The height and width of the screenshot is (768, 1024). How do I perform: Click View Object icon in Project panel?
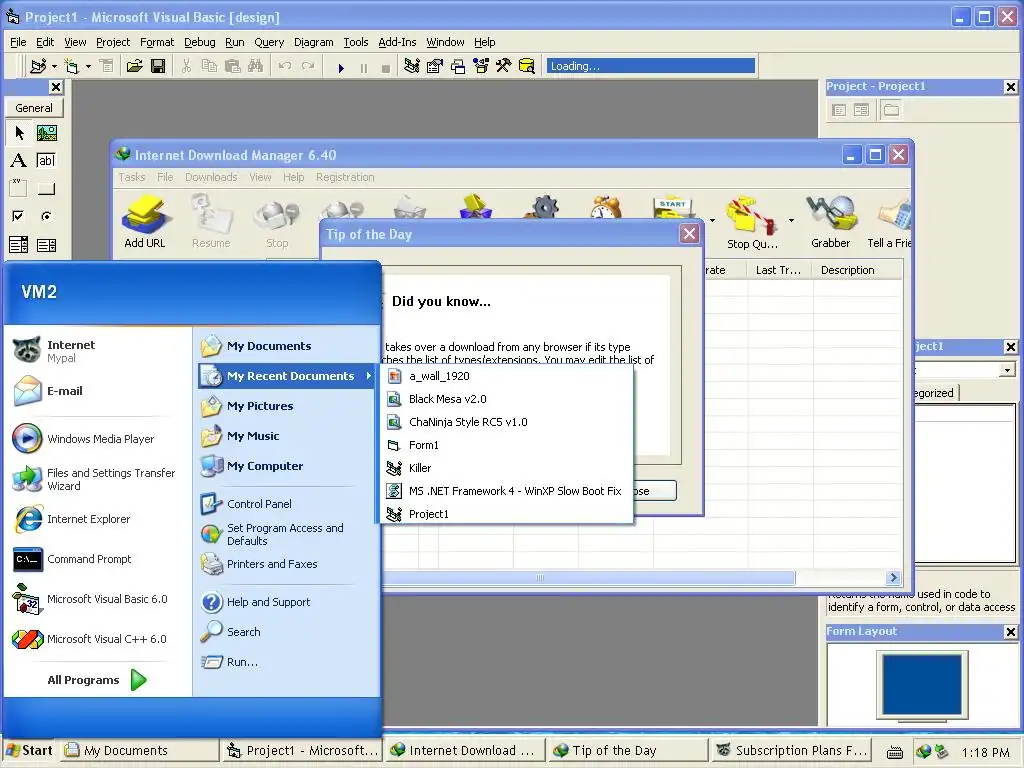(x=862, y=110)
